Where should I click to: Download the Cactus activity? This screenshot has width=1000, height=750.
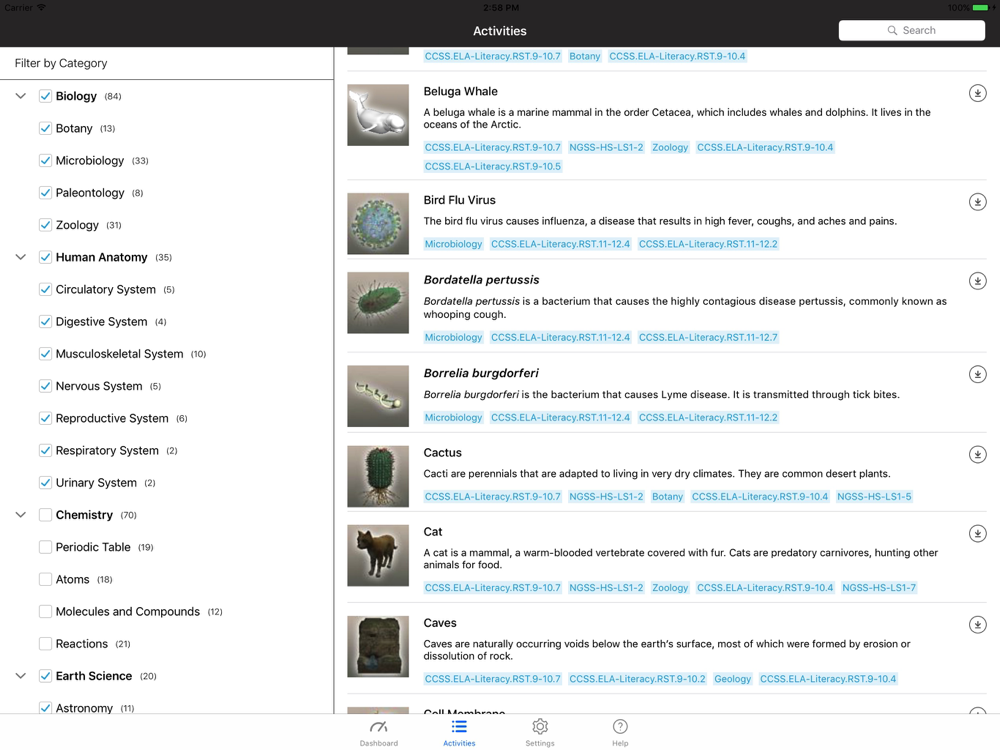[977, 454]
